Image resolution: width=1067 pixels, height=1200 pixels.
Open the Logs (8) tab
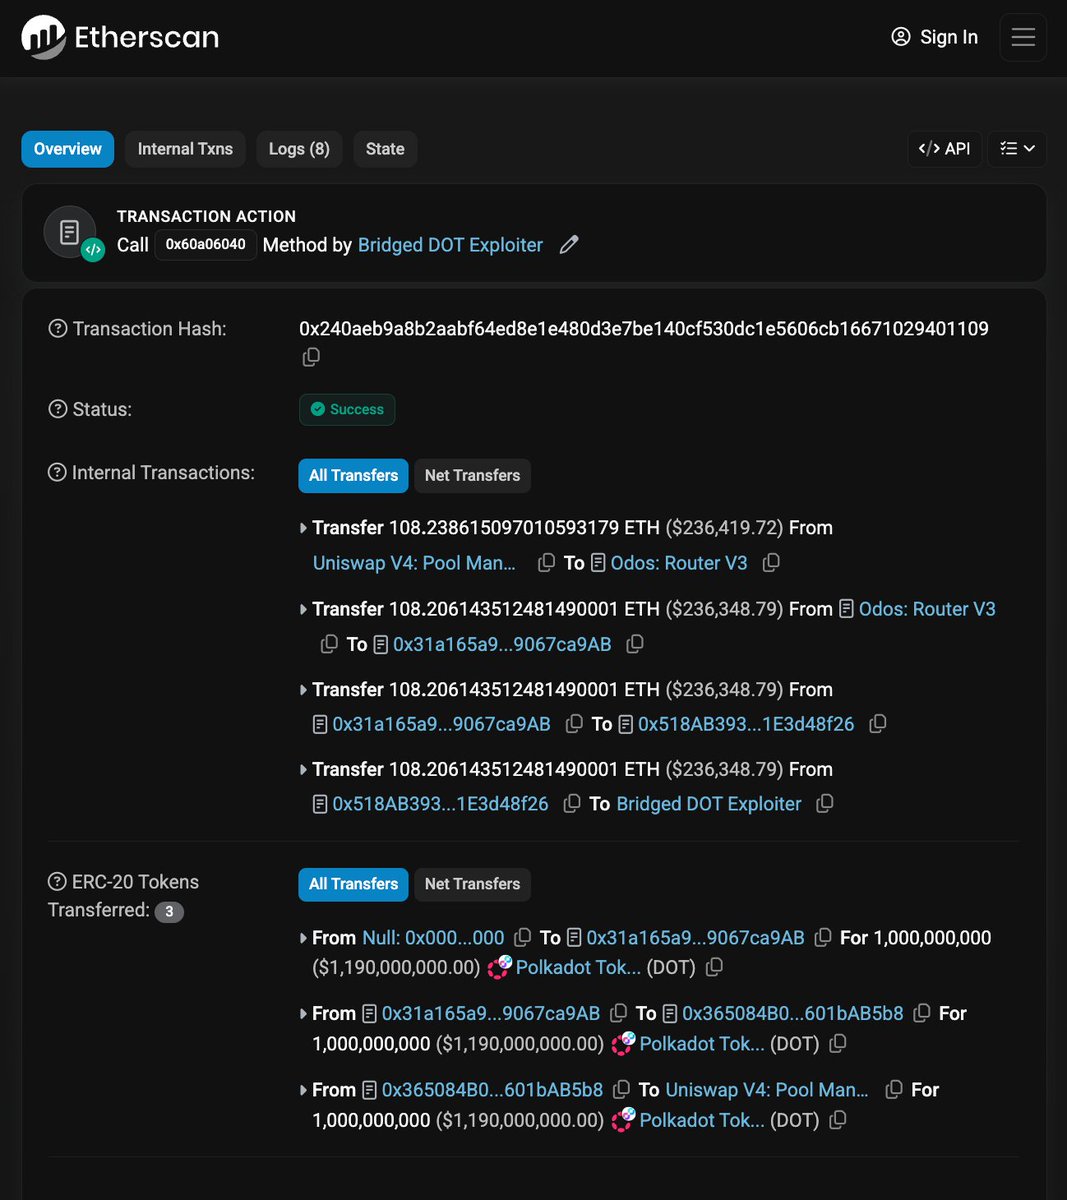pos(299,149)
